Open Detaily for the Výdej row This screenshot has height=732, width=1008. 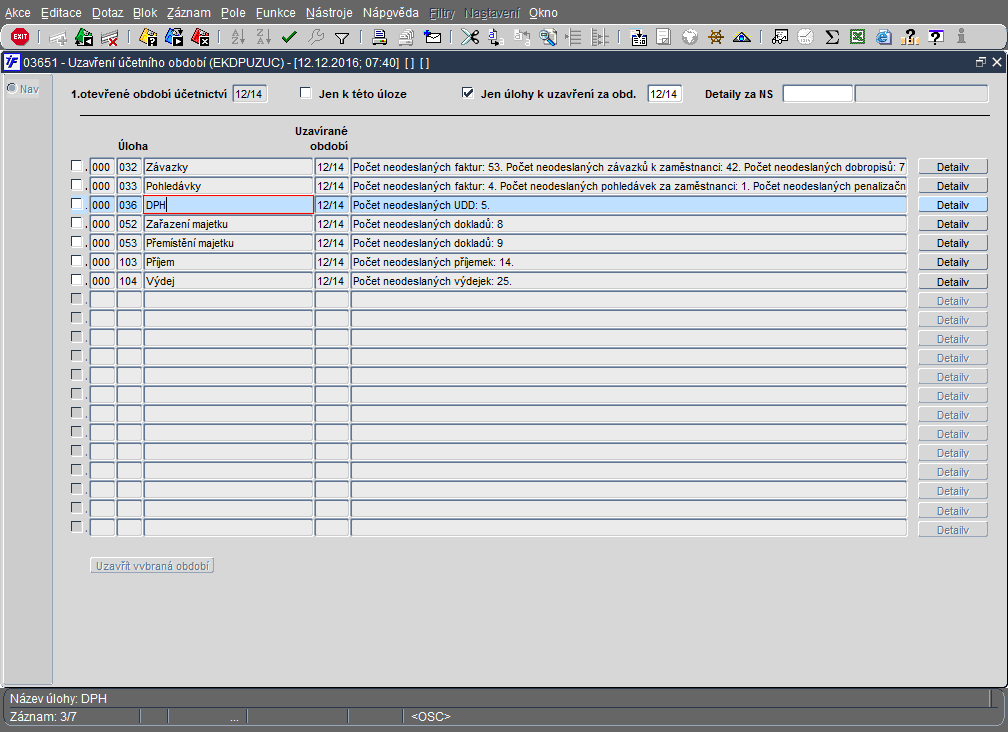[x=953, y=281]
